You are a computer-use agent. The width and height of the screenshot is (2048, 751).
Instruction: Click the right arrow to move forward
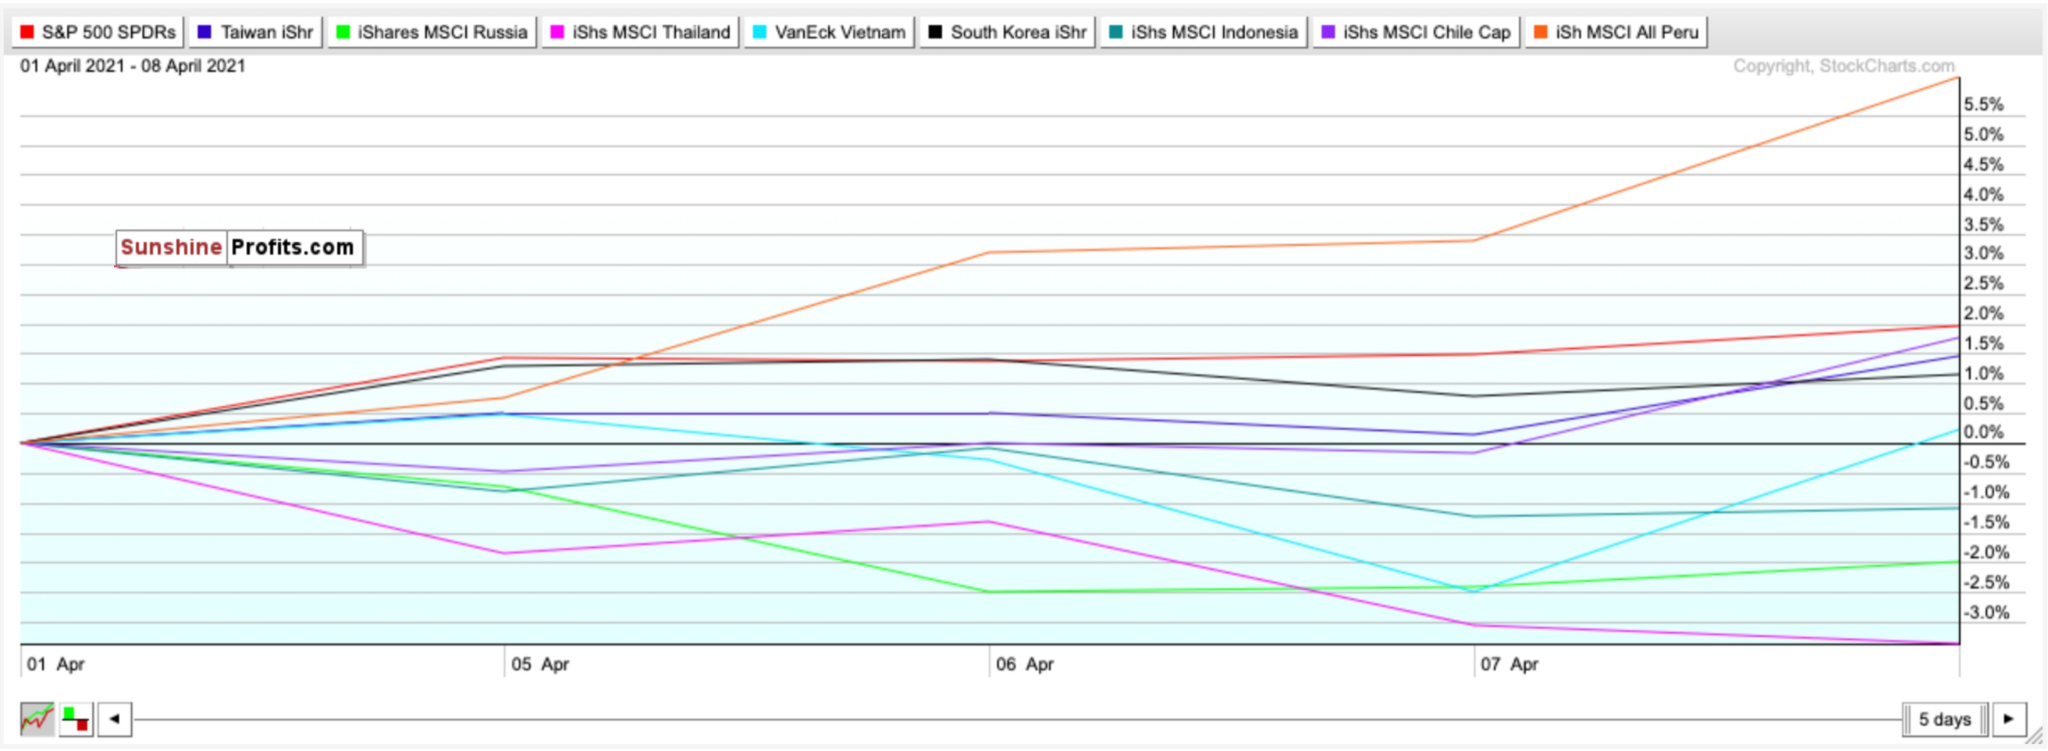pos(2009,719)
